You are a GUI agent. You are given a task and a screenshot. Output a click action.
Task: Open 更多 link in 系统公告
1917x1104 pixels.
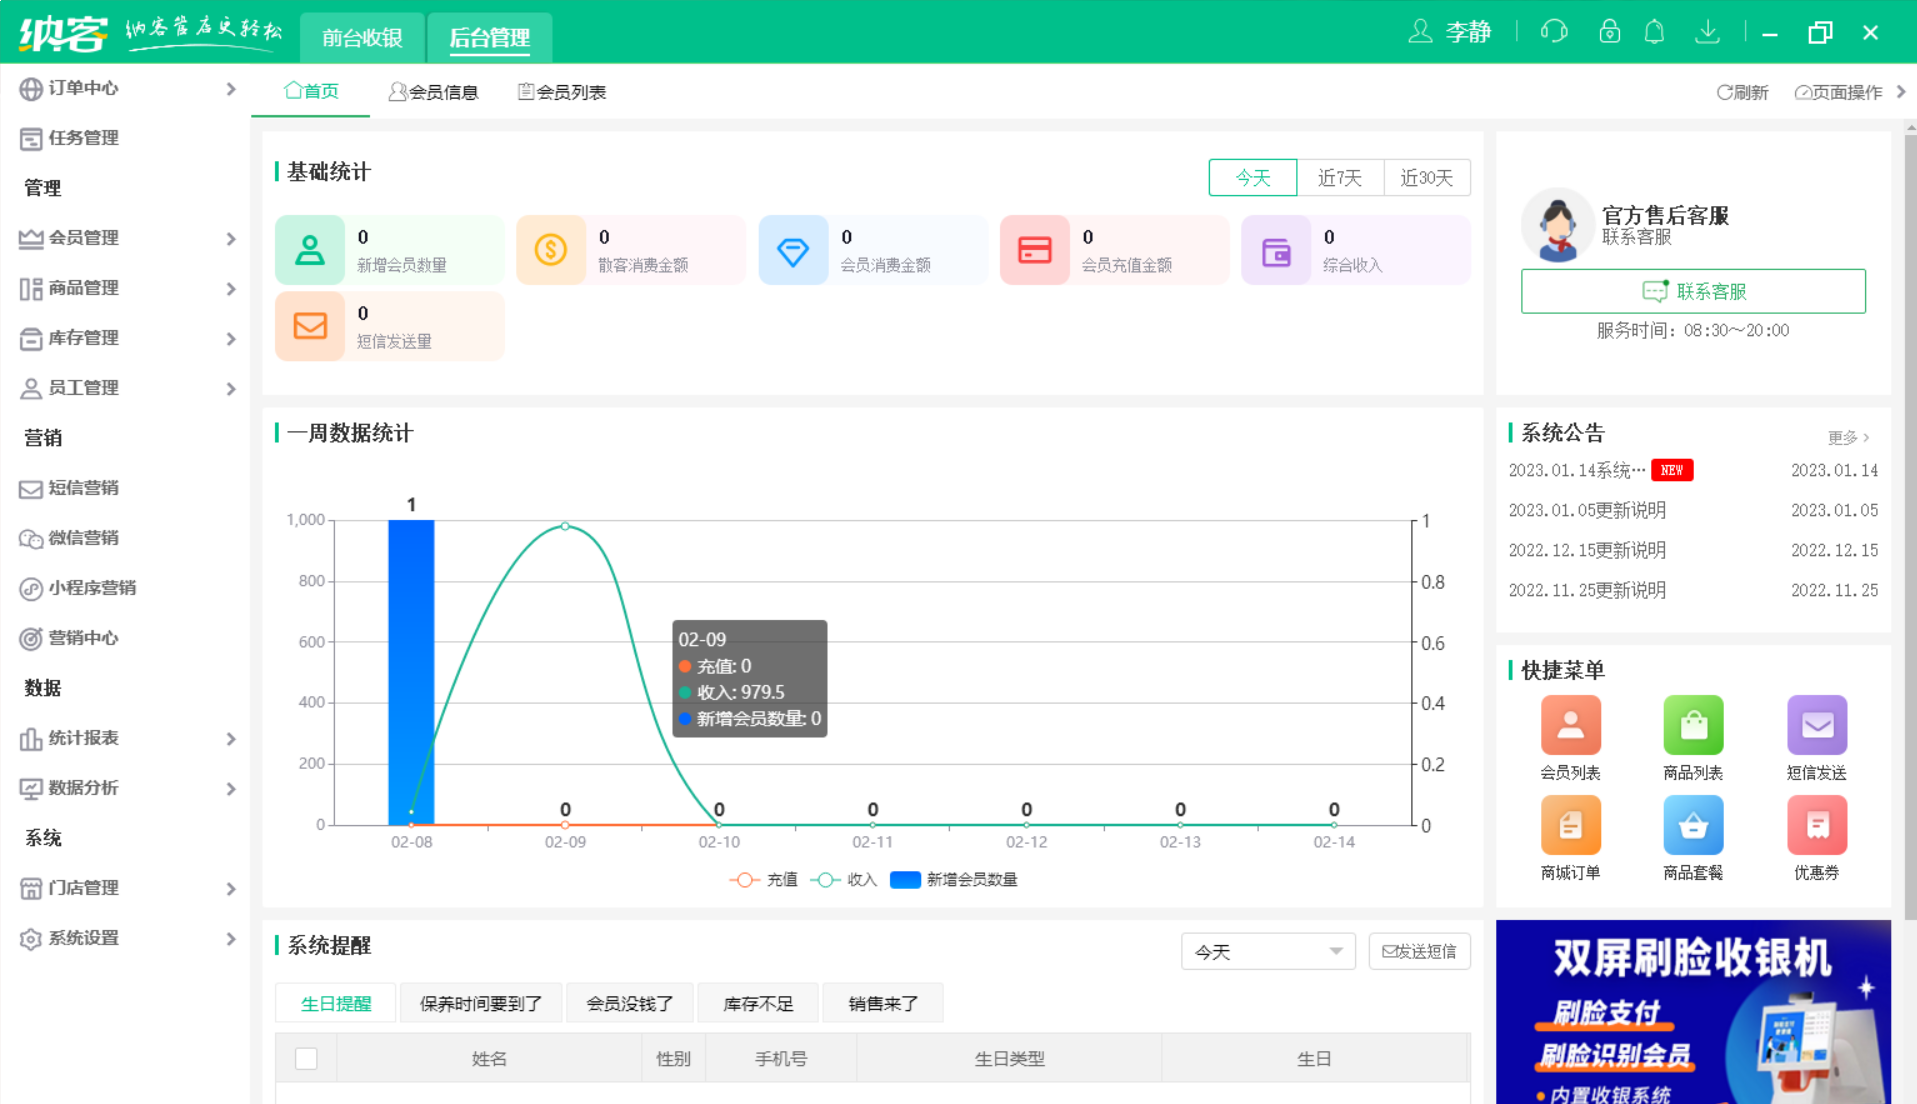tap(1845, 437)
